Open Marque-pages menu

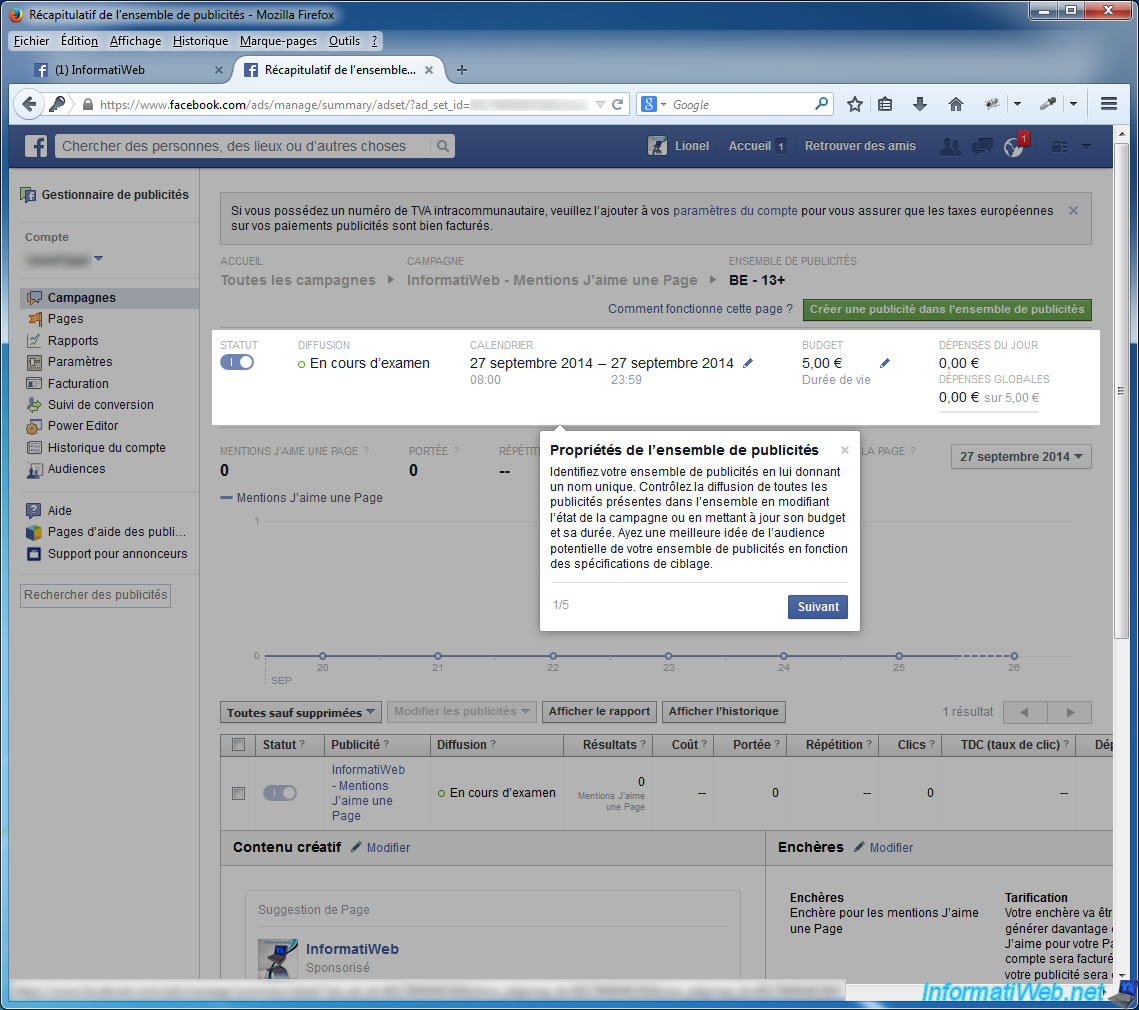click(x=278, y=41)
